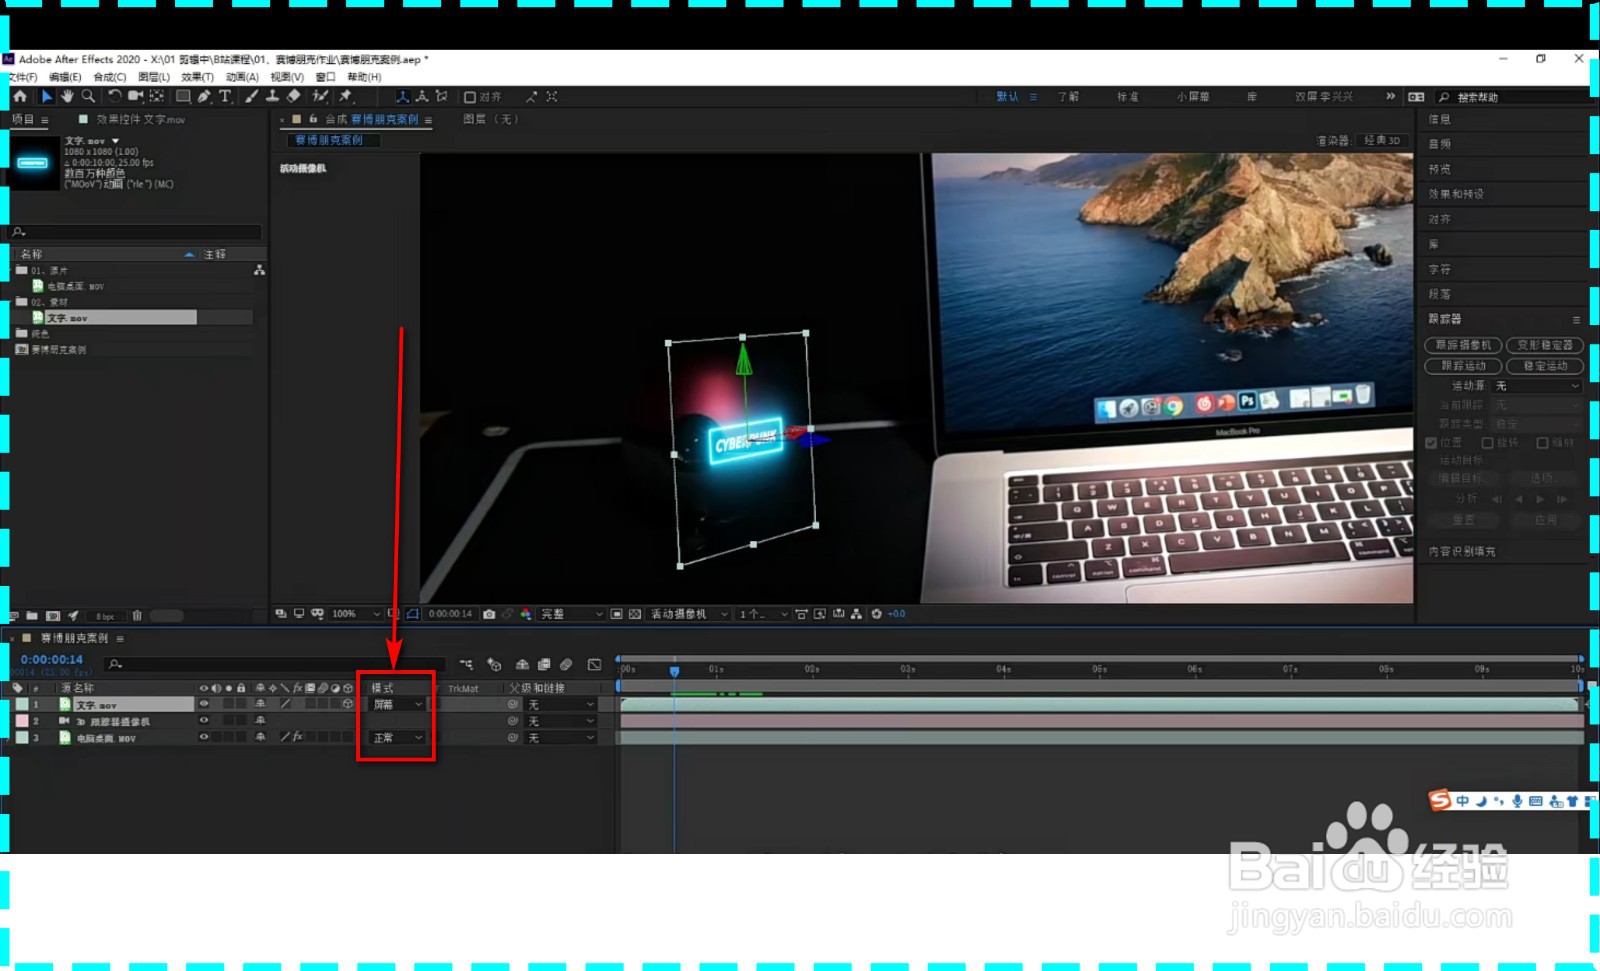Click the show channel color icon
This screenshot has height=971, width=1600.
tap(526, 614)
